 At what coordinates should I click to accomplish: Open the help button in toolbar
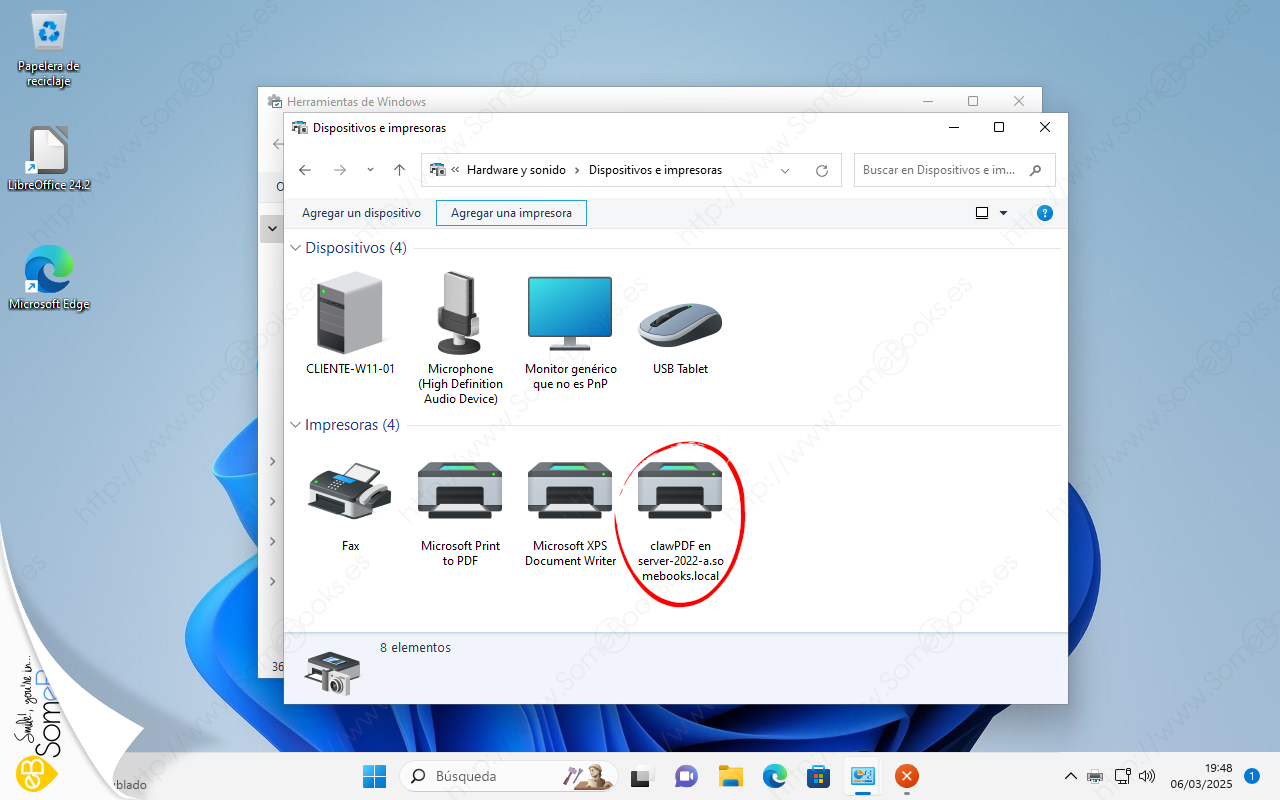tap(1045, 213)
